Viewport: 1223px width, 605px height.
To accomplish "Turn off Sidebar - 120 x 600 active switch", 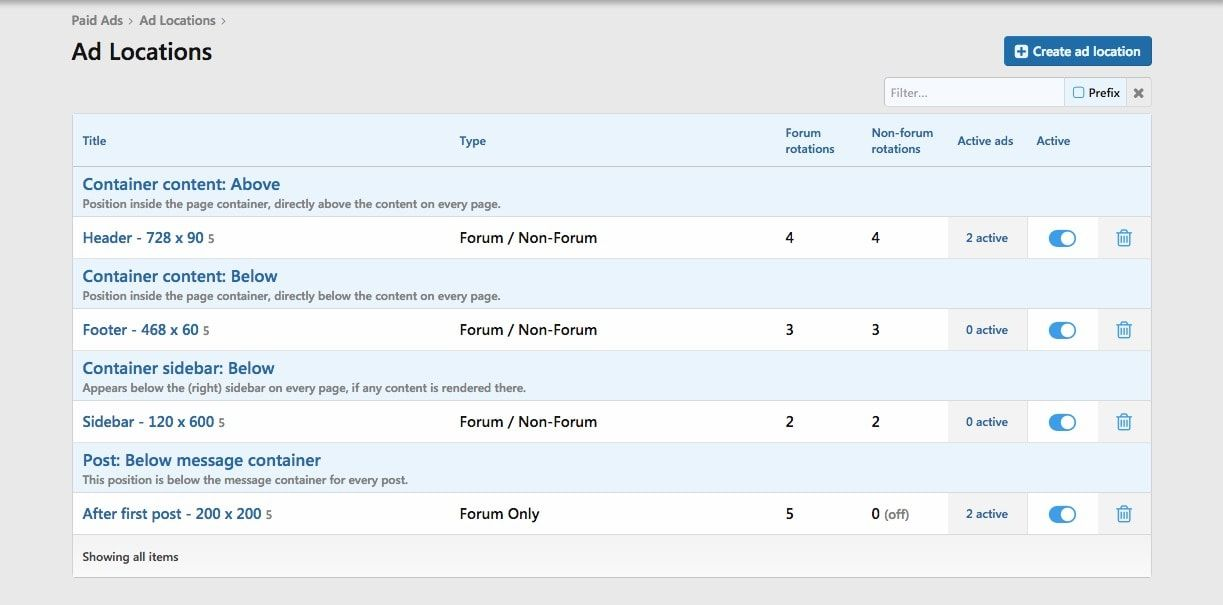I will coord(1061,422).
